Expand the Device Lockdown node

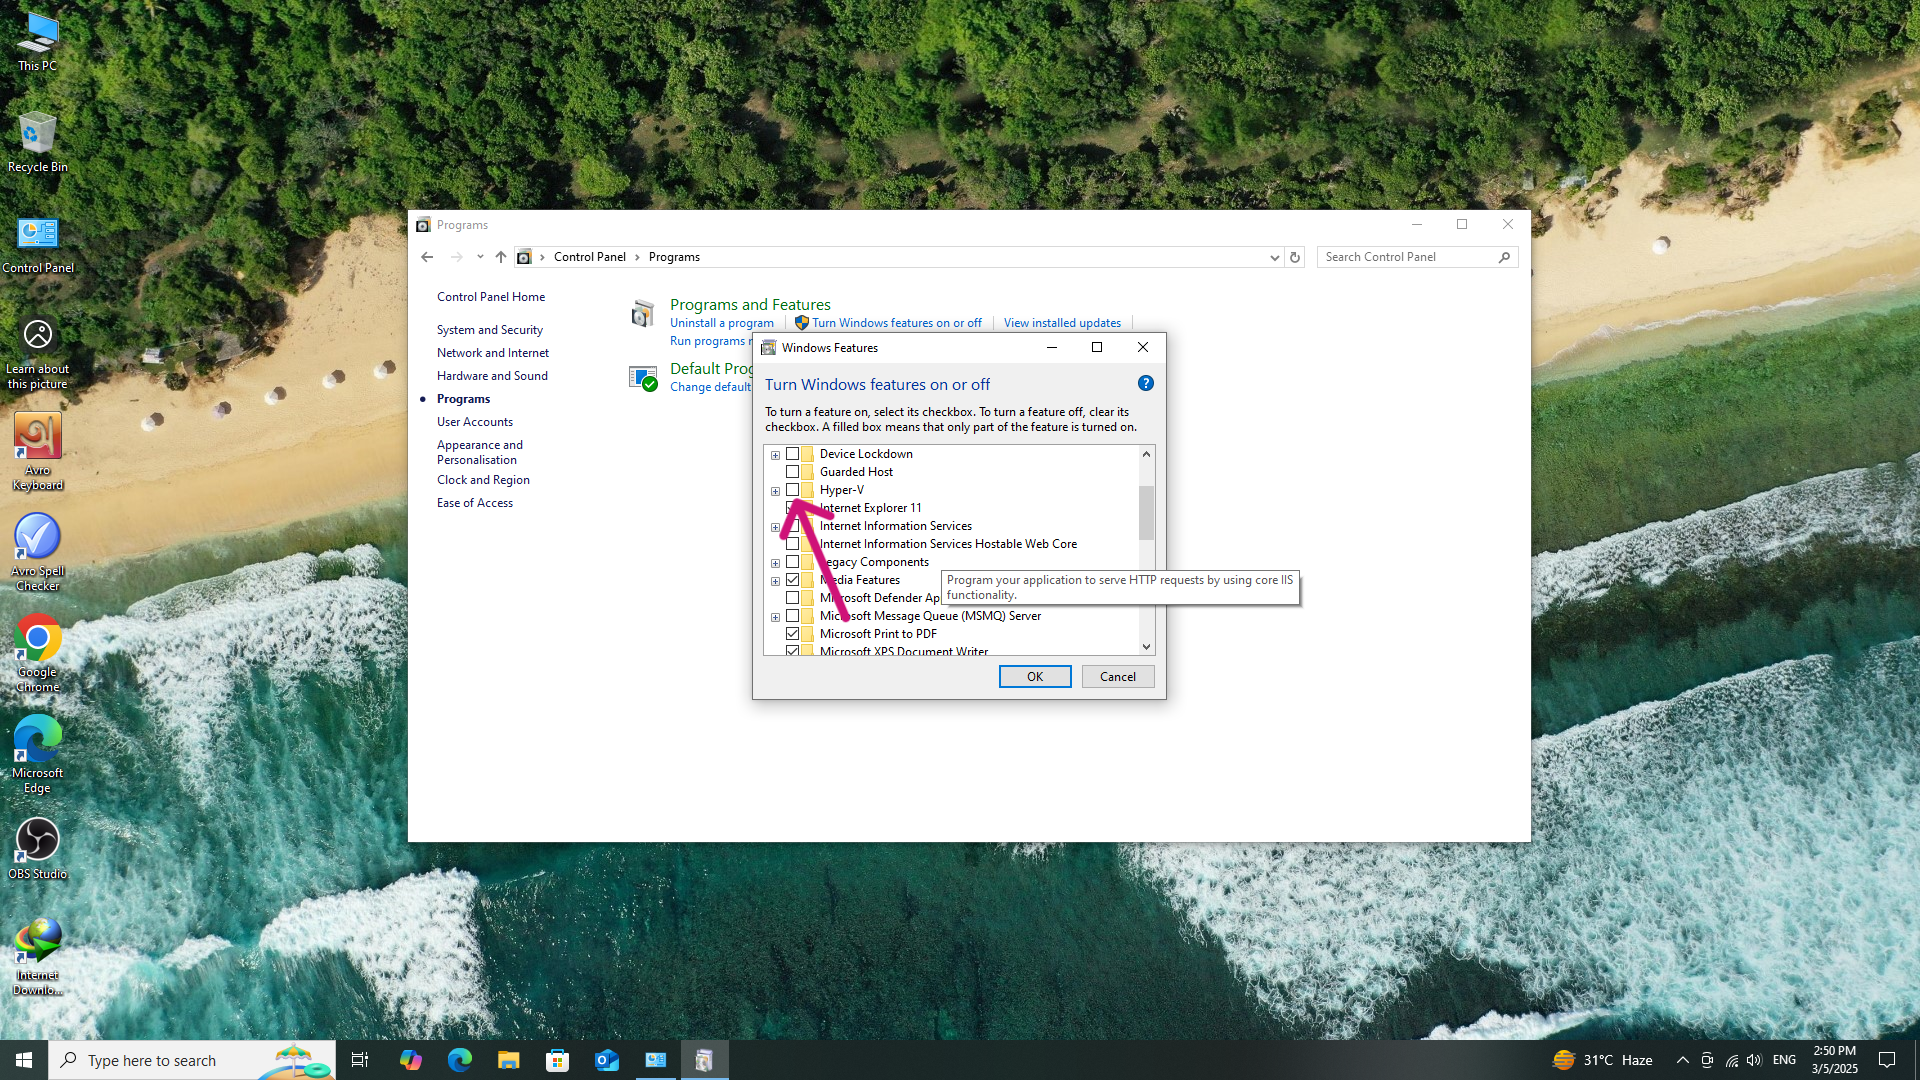(775, 455)
